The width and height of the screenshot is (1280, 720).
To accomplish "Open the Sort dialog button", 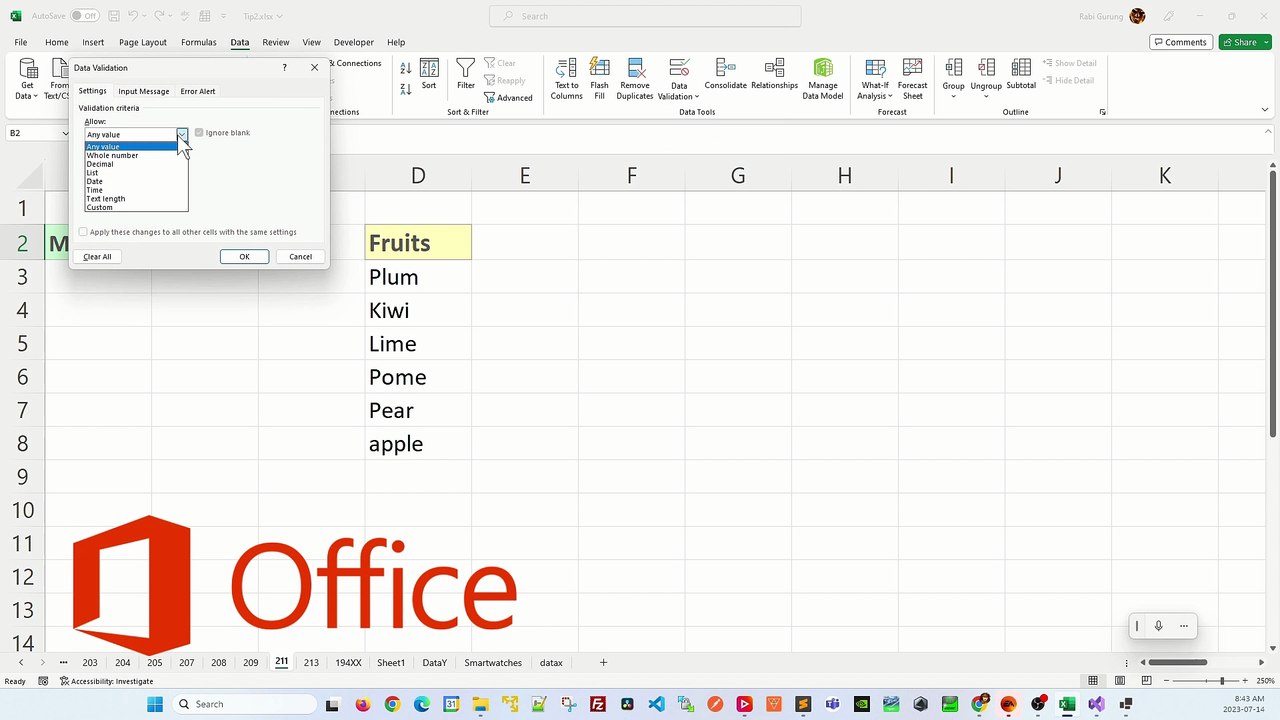I will coord(429,75).
